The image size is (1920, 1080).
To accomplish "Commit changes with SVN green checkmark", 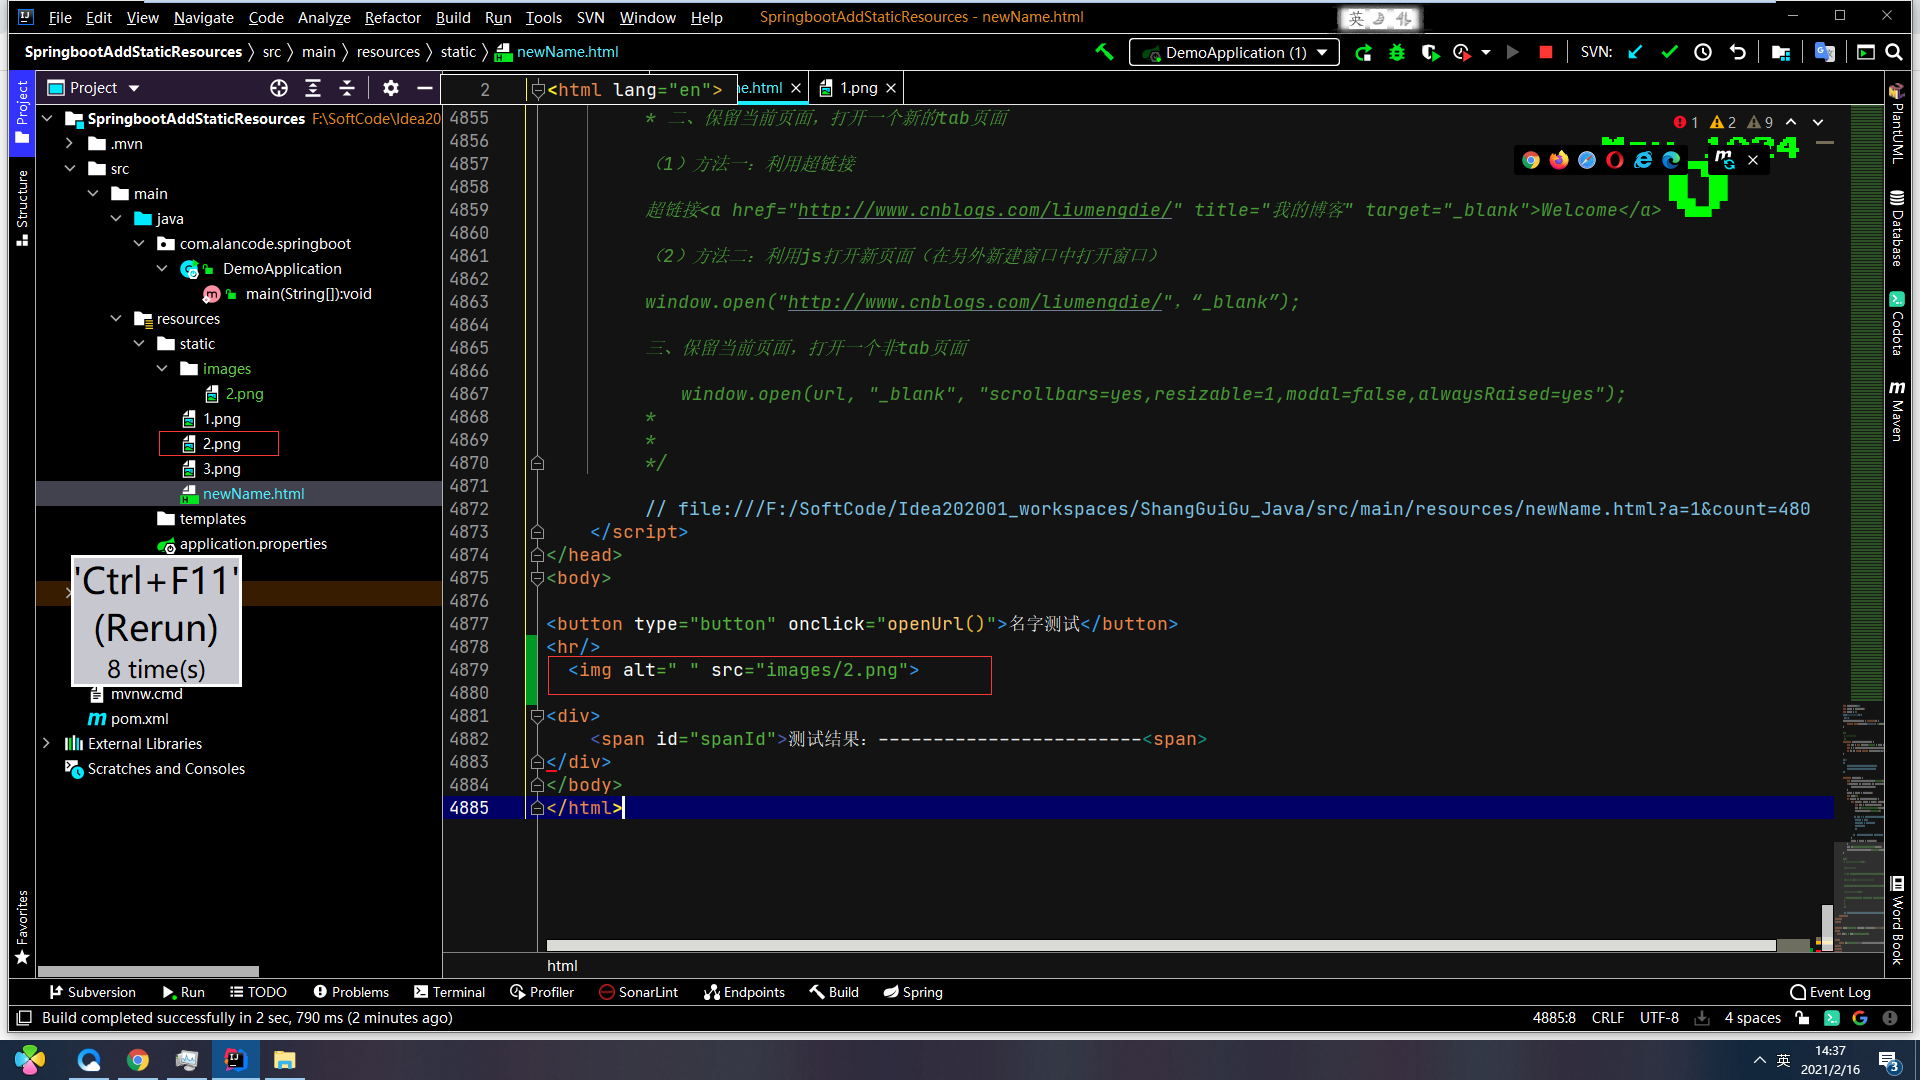I will (1669, 52).
